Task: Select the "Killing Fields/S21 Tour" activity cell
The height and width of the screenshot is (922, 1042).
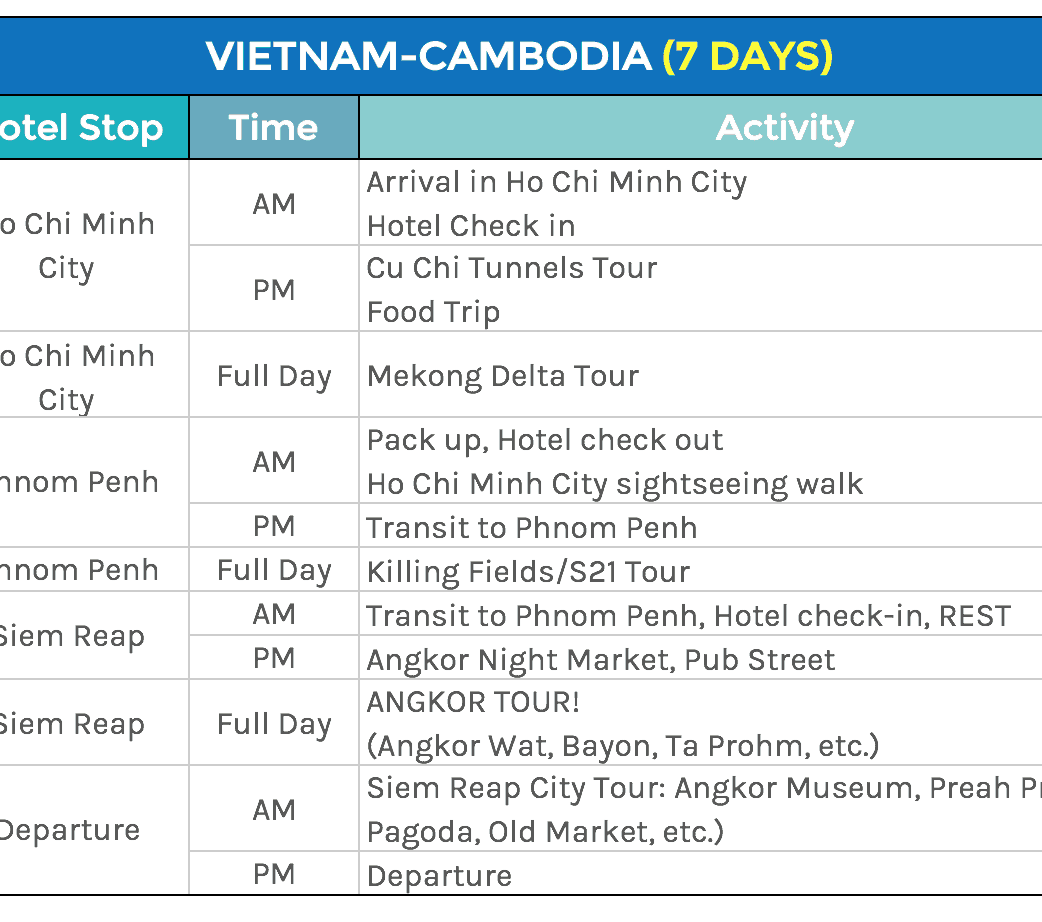Action: coord(528,571)
